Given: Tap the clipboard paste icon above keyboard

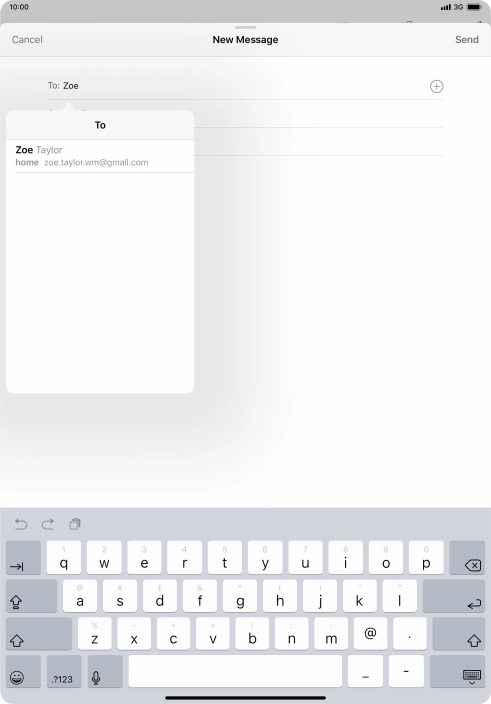Looking at the screenshot, I should point(75,524).
